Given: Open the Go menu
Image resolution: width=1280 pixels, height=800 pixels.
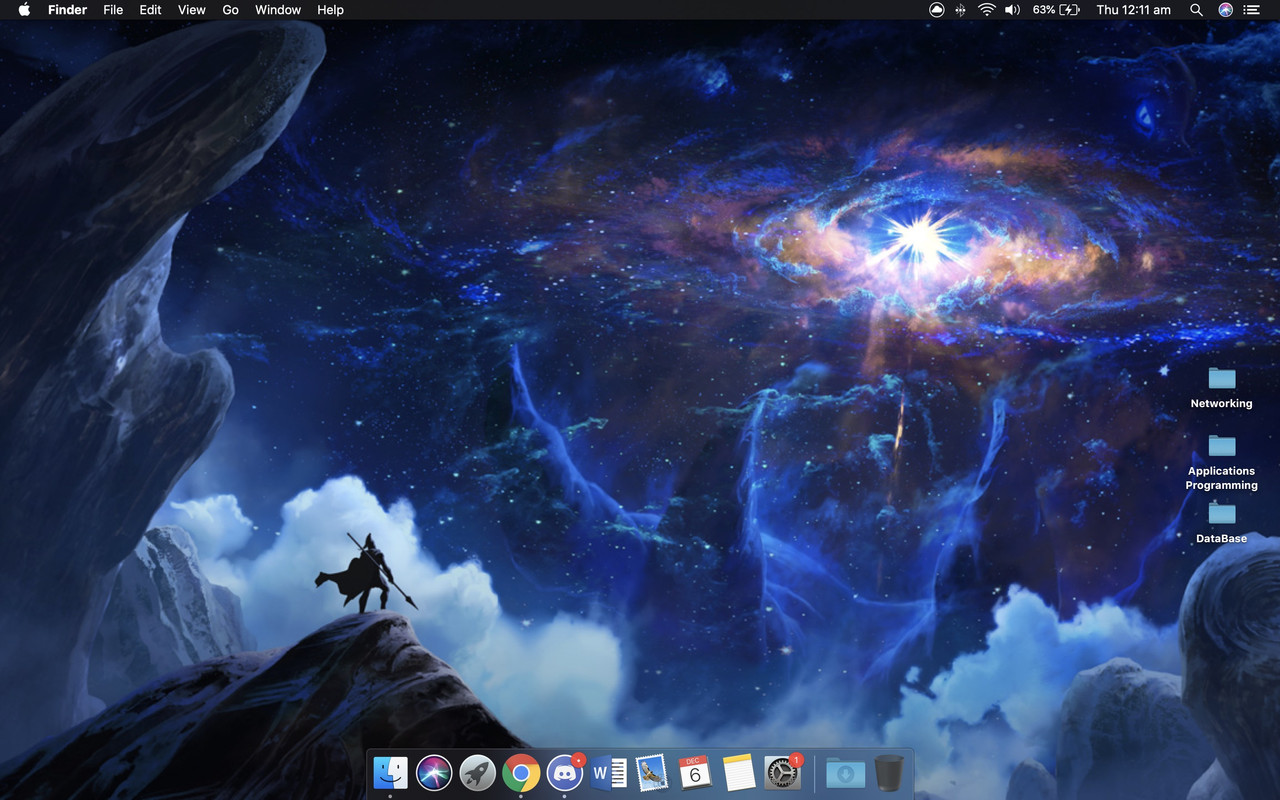Looking at the screenshot, I should (x=230, y=10).
